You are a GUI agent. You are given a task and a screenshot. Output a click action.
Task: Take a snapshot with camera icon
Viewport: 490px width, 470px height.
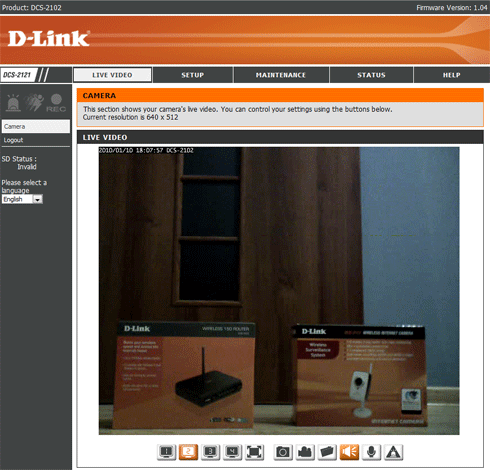[283, 452]
